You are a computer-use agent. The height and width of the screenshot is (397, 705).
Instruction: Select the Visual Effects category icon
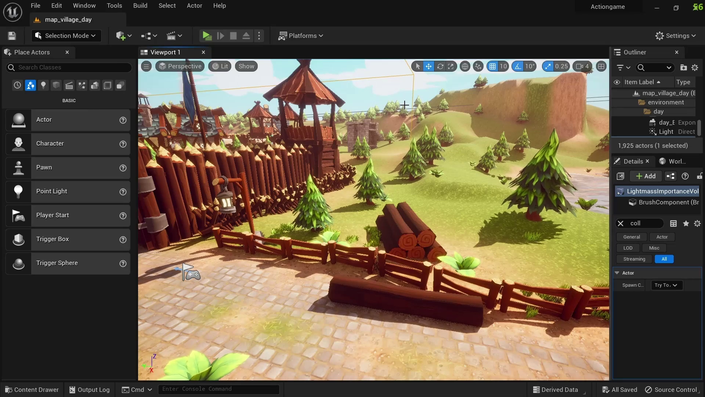[x=82, y=85]
